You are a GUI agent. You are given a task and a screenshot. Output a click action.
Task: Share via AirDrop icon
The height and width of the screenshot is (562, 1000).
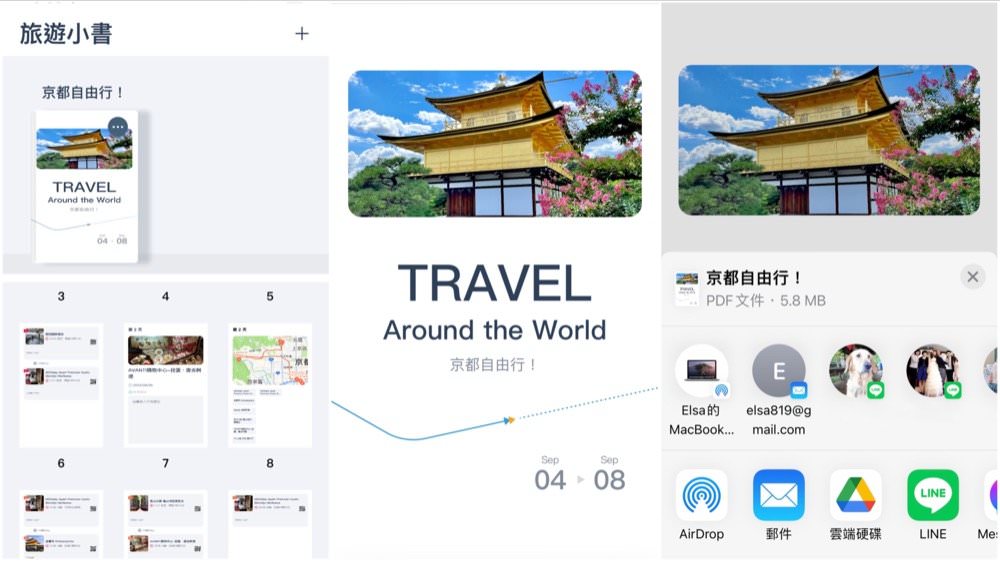point(701,495)
